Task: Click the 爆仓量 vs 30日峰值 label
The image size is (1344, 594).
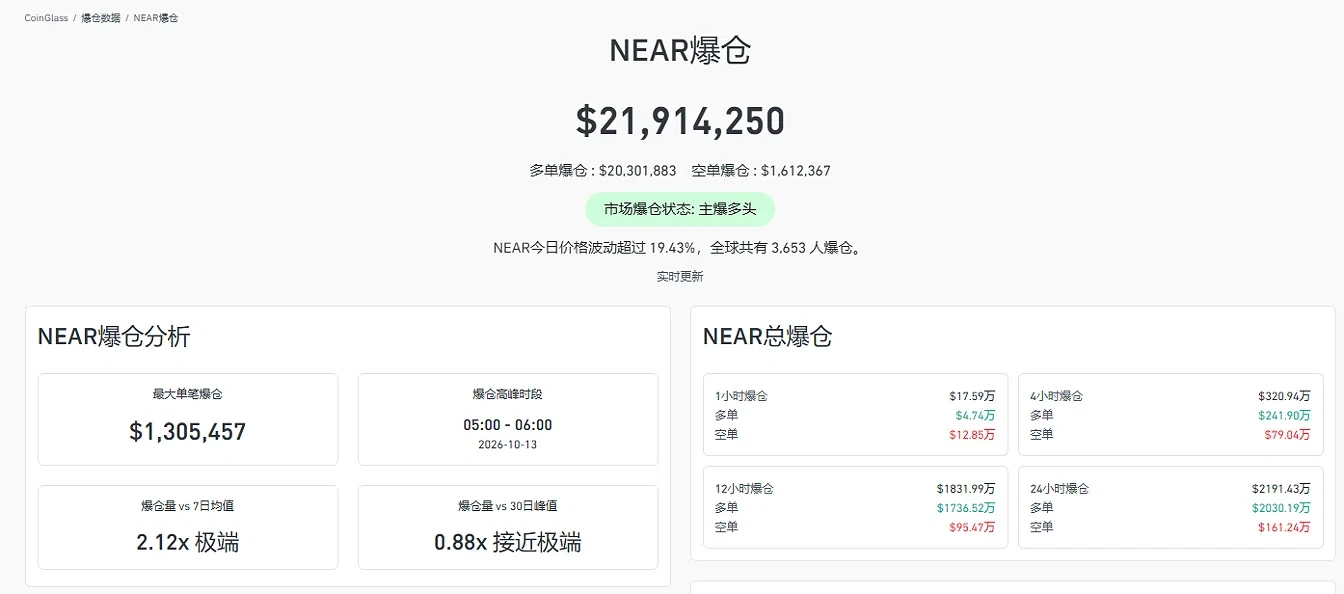Action: (x=508, y=507)
